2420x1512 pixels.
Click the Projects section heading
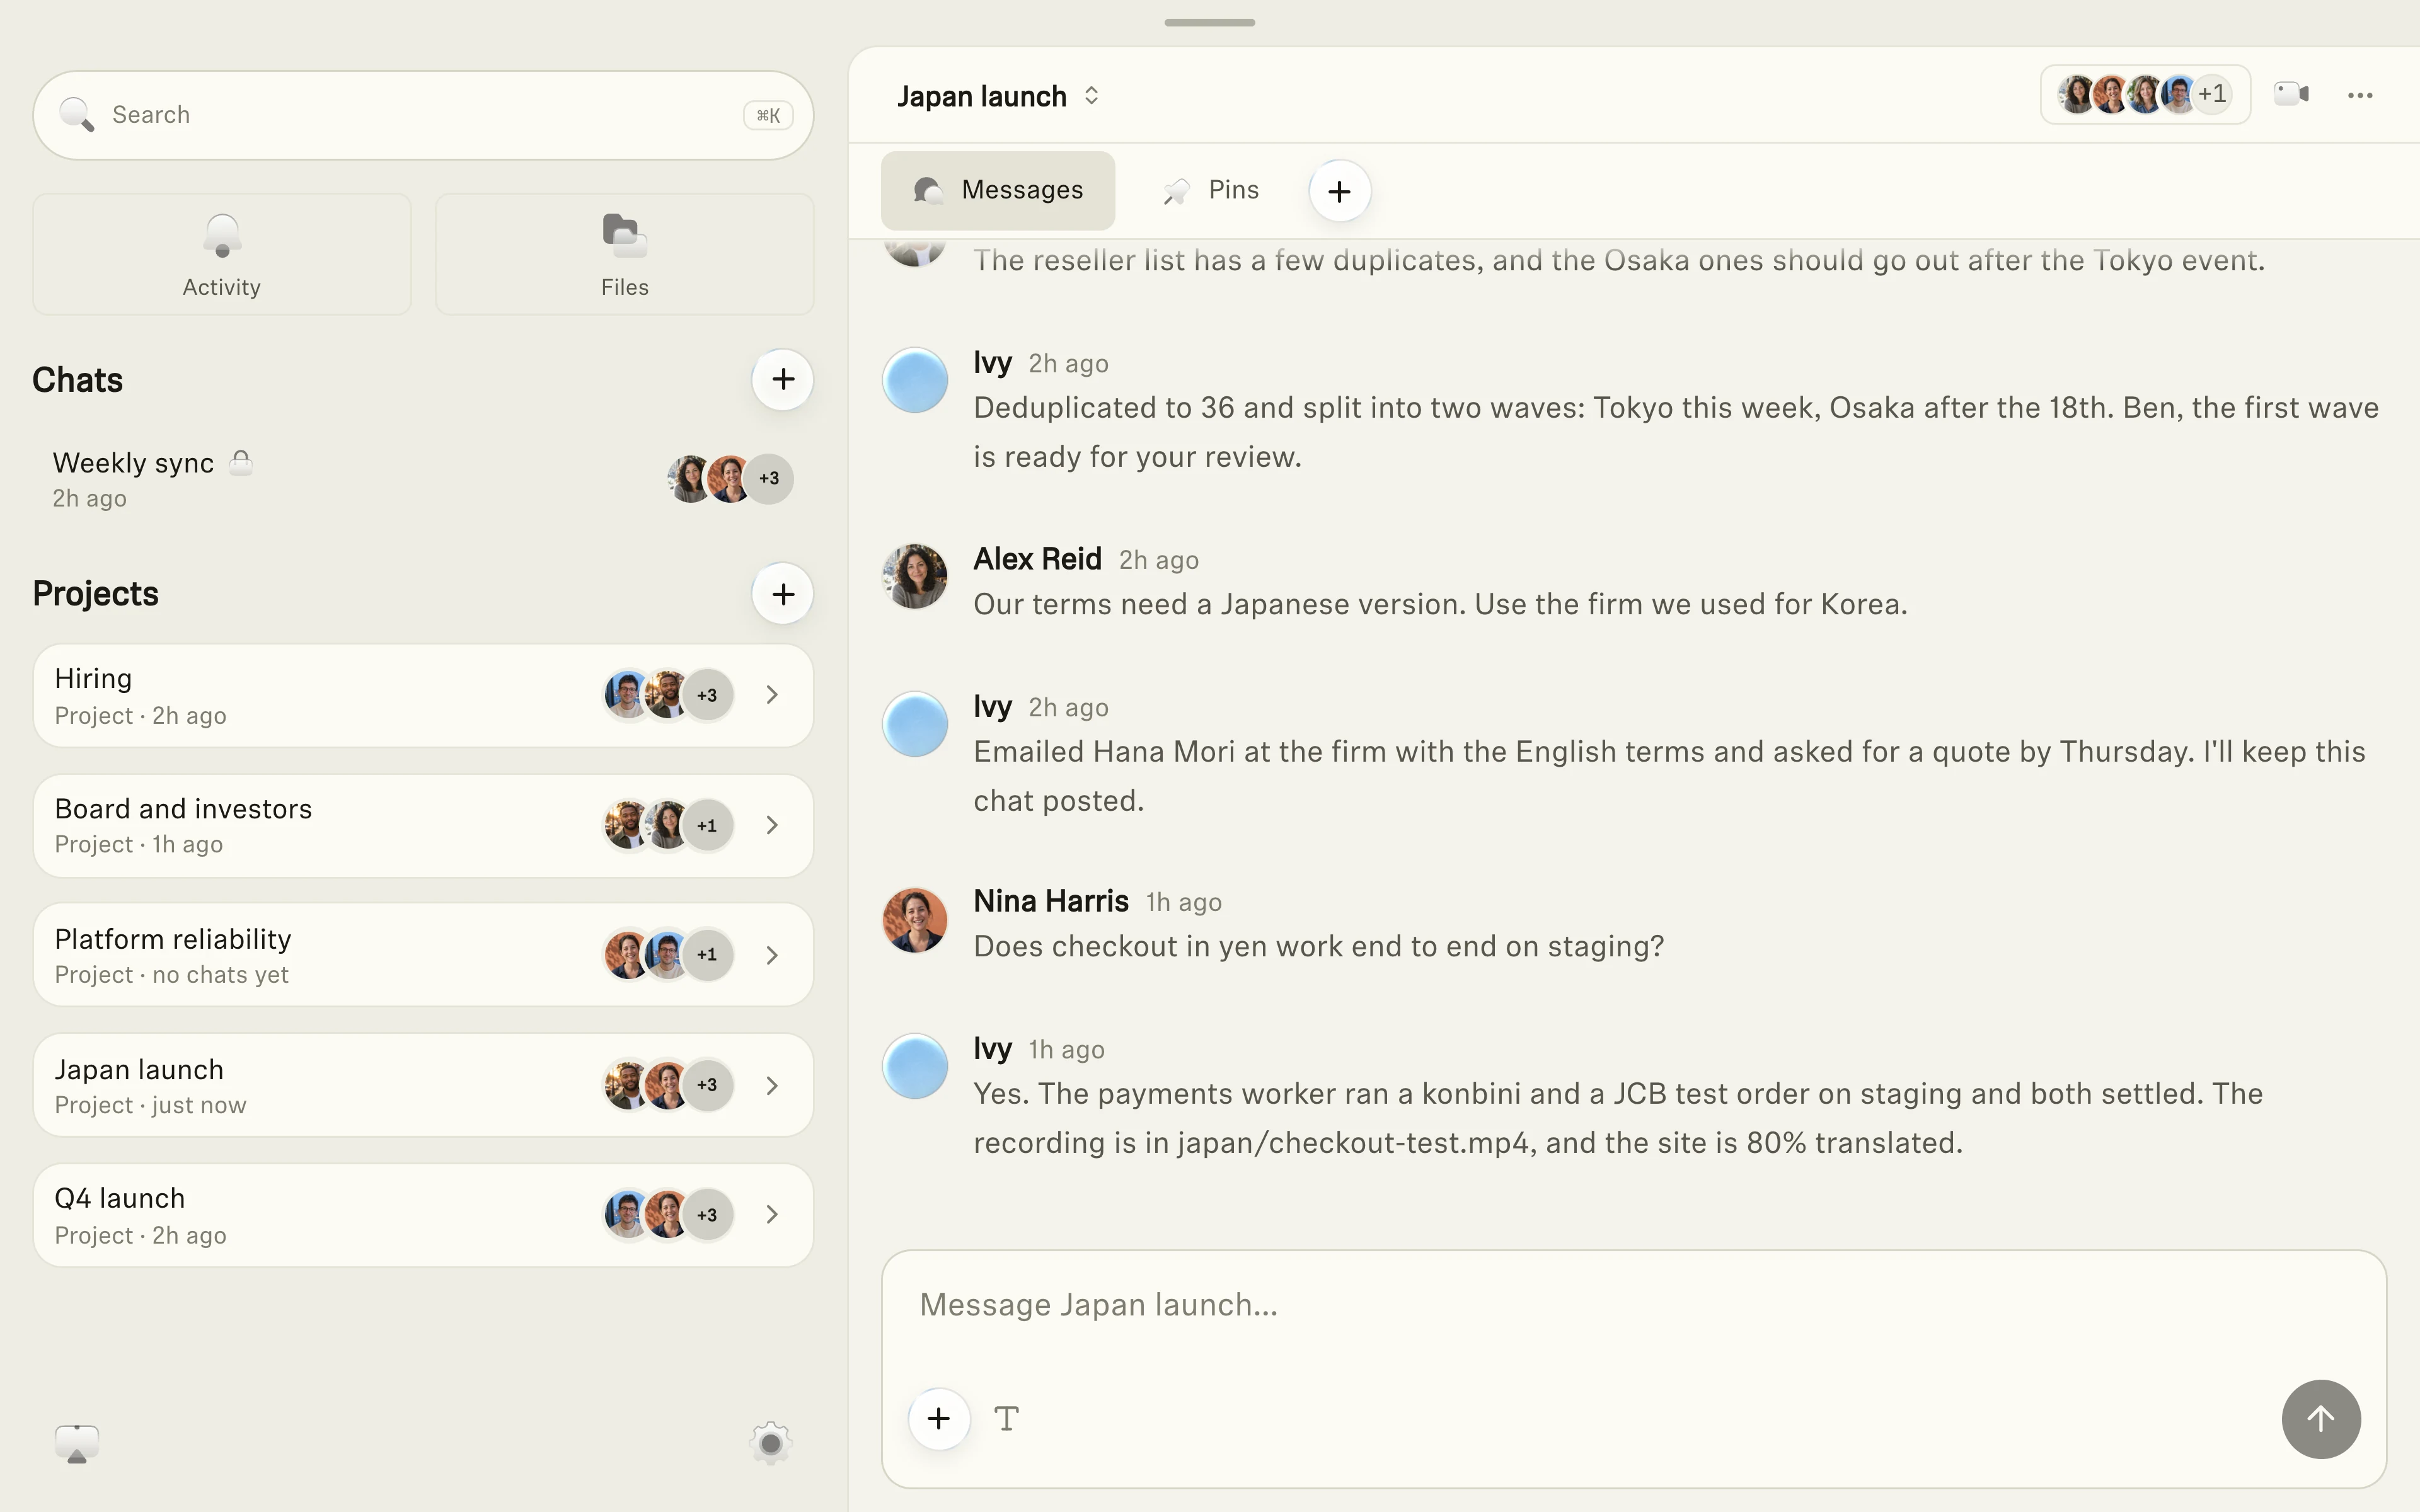click(x=95, y=594)
